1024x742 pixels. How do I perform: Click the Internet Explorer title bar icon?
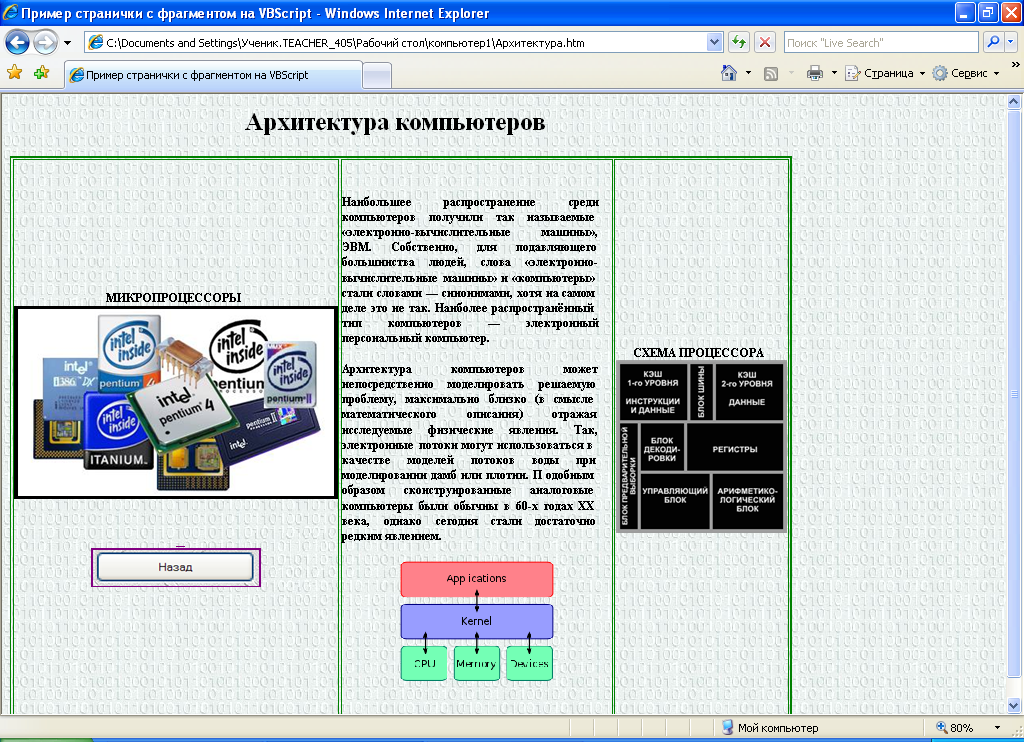pos(10,12)
